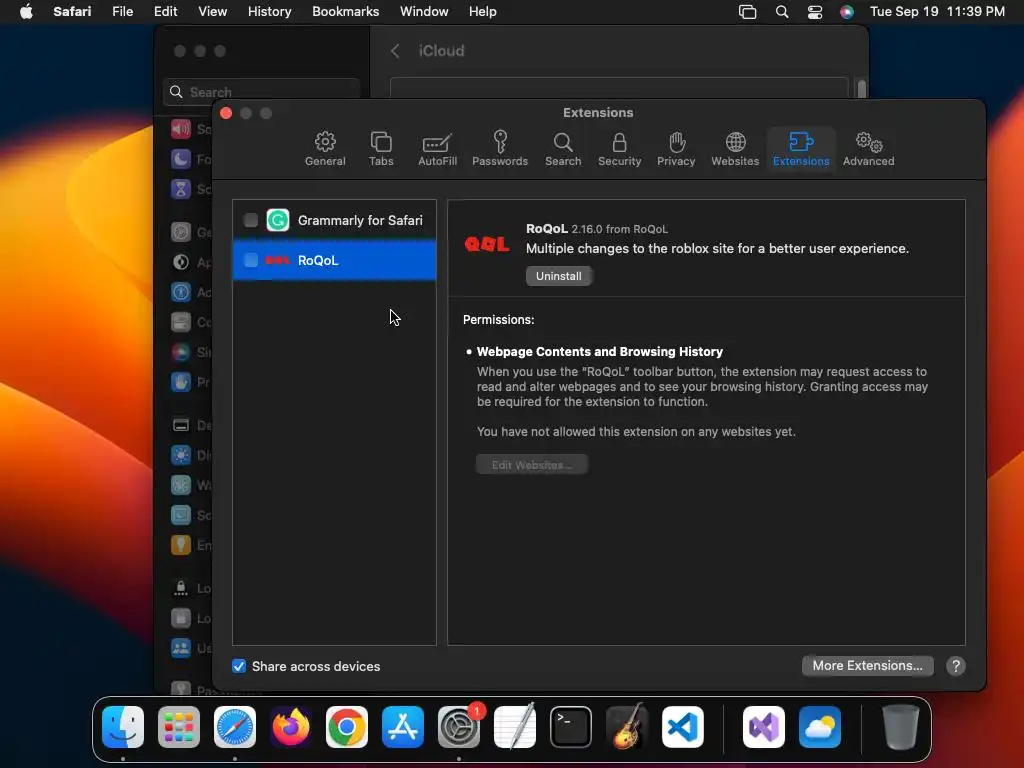Viewport: 1024px width, 768px height.
Task: Open Google Chrome from the Dock
Action: click(x=347, y=727)
